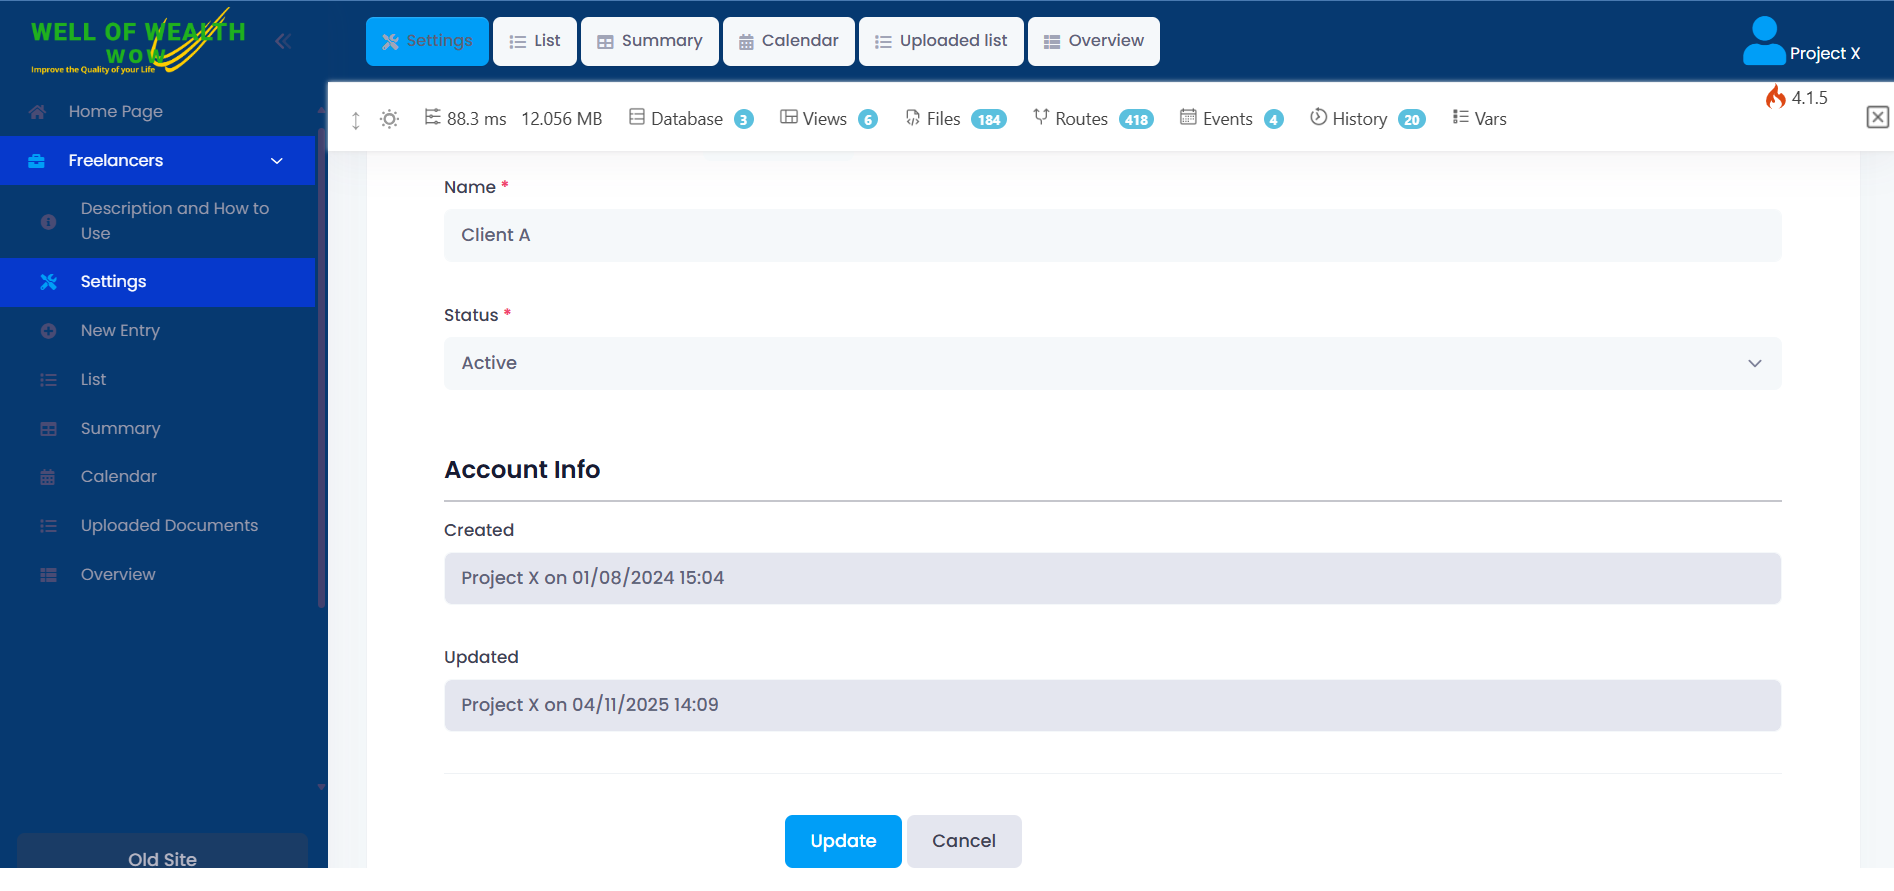Click the 88.3 ms timeline entry

coord(465,119)
